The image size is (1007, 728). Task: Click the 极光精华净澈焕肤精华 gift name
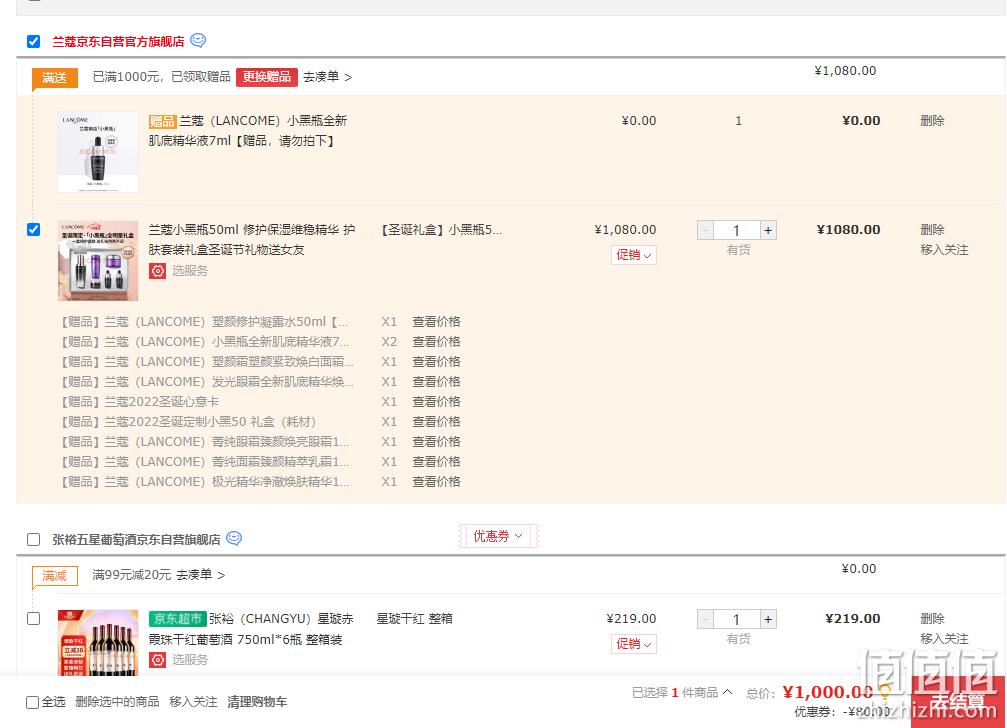(x=205, y=481)
